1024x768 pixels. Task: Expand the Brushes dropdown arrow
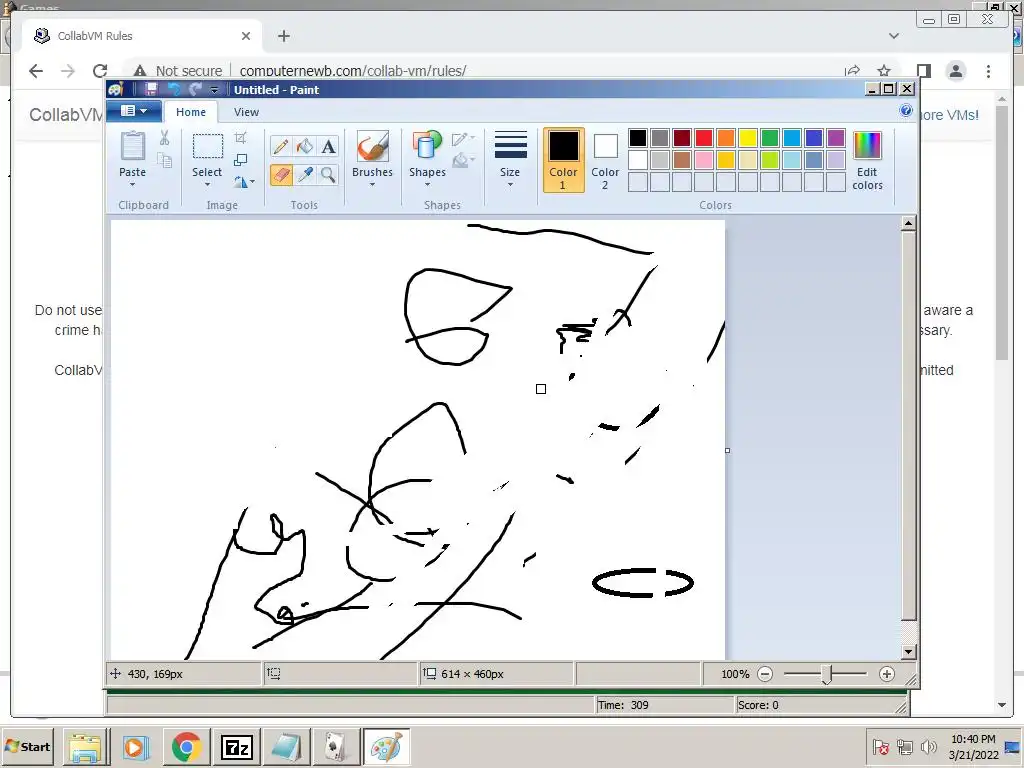[372, 185]
